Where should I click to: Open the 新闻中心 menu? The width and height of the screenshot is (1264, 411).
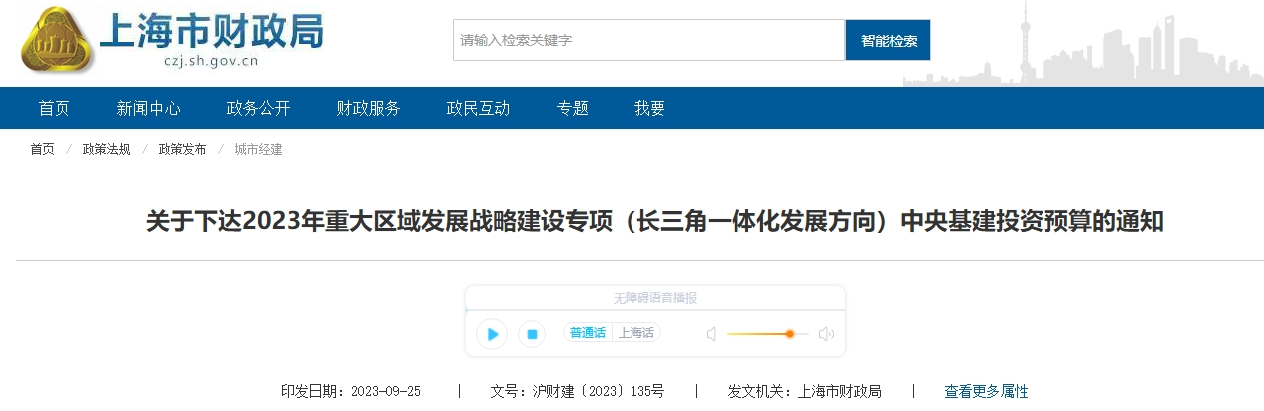(148, 108)
